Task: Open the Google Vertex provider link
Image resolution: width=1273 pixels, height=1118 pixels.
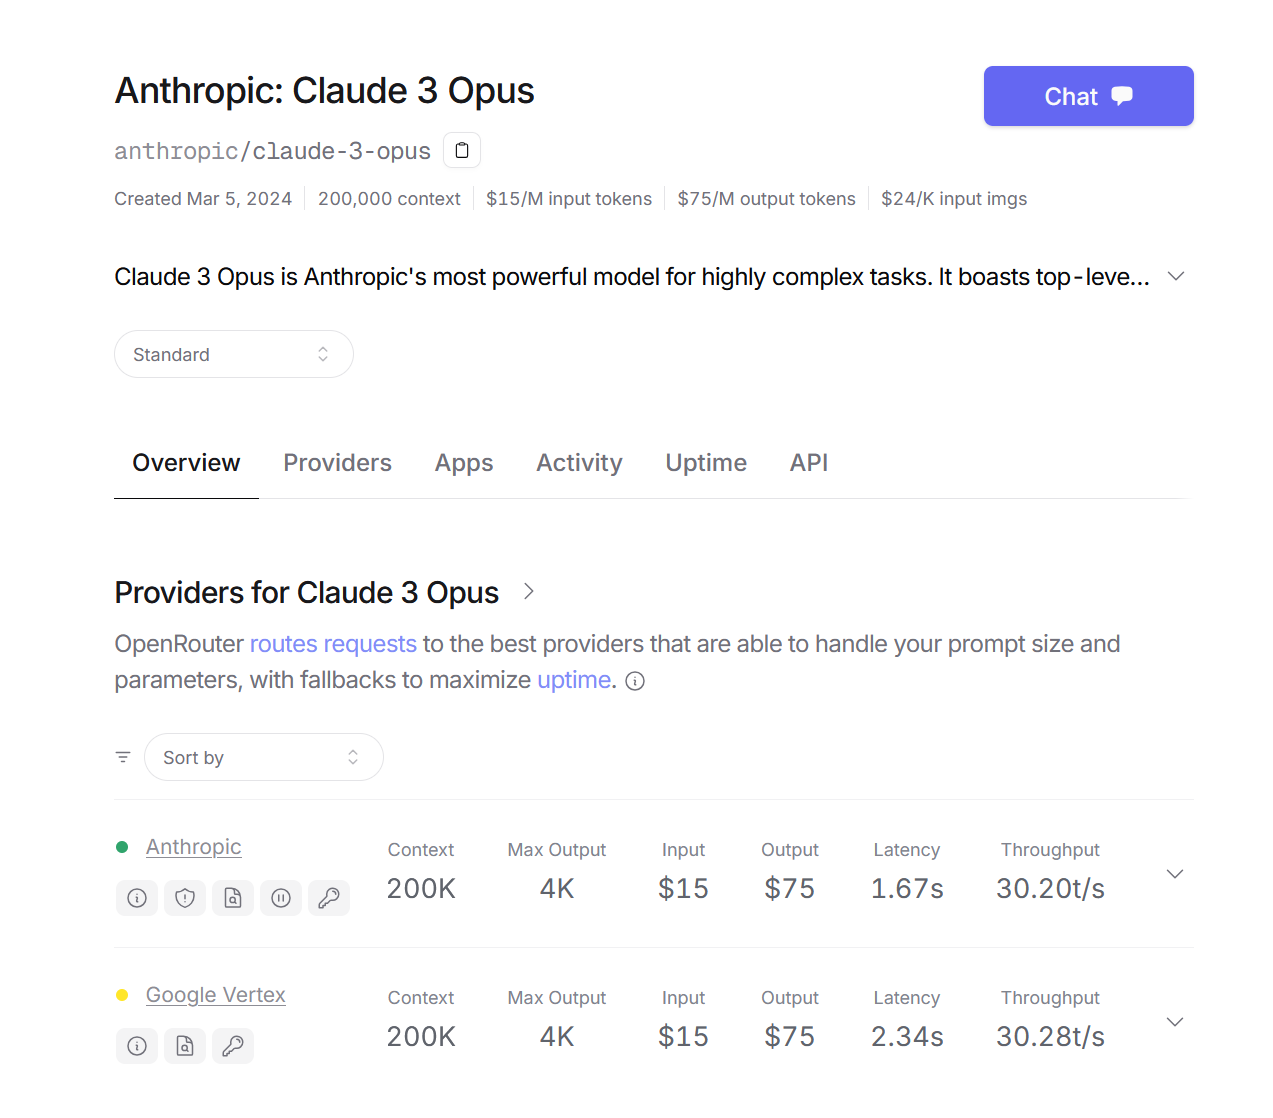Action: coord(216,995)
